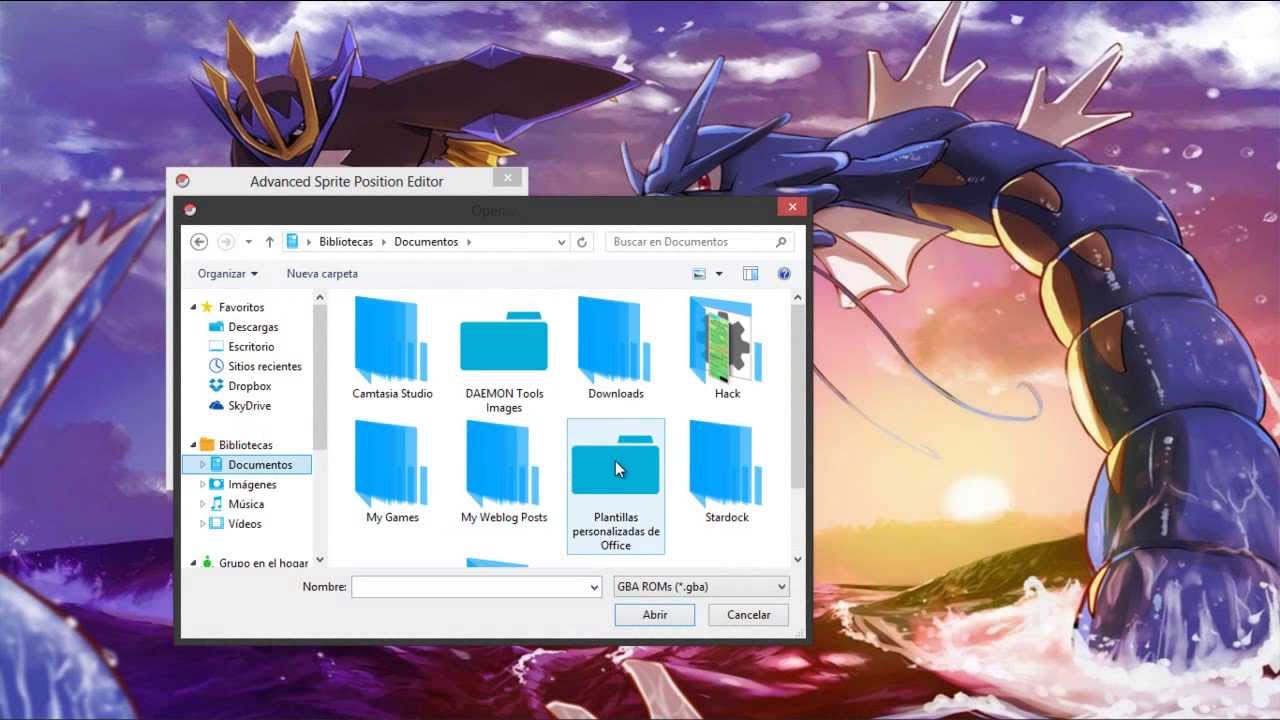Image resolution: width=1280 pixels, height=720 pixels.
Task: Open the recent locations dropdown arrow
Action: click(248, 242)
